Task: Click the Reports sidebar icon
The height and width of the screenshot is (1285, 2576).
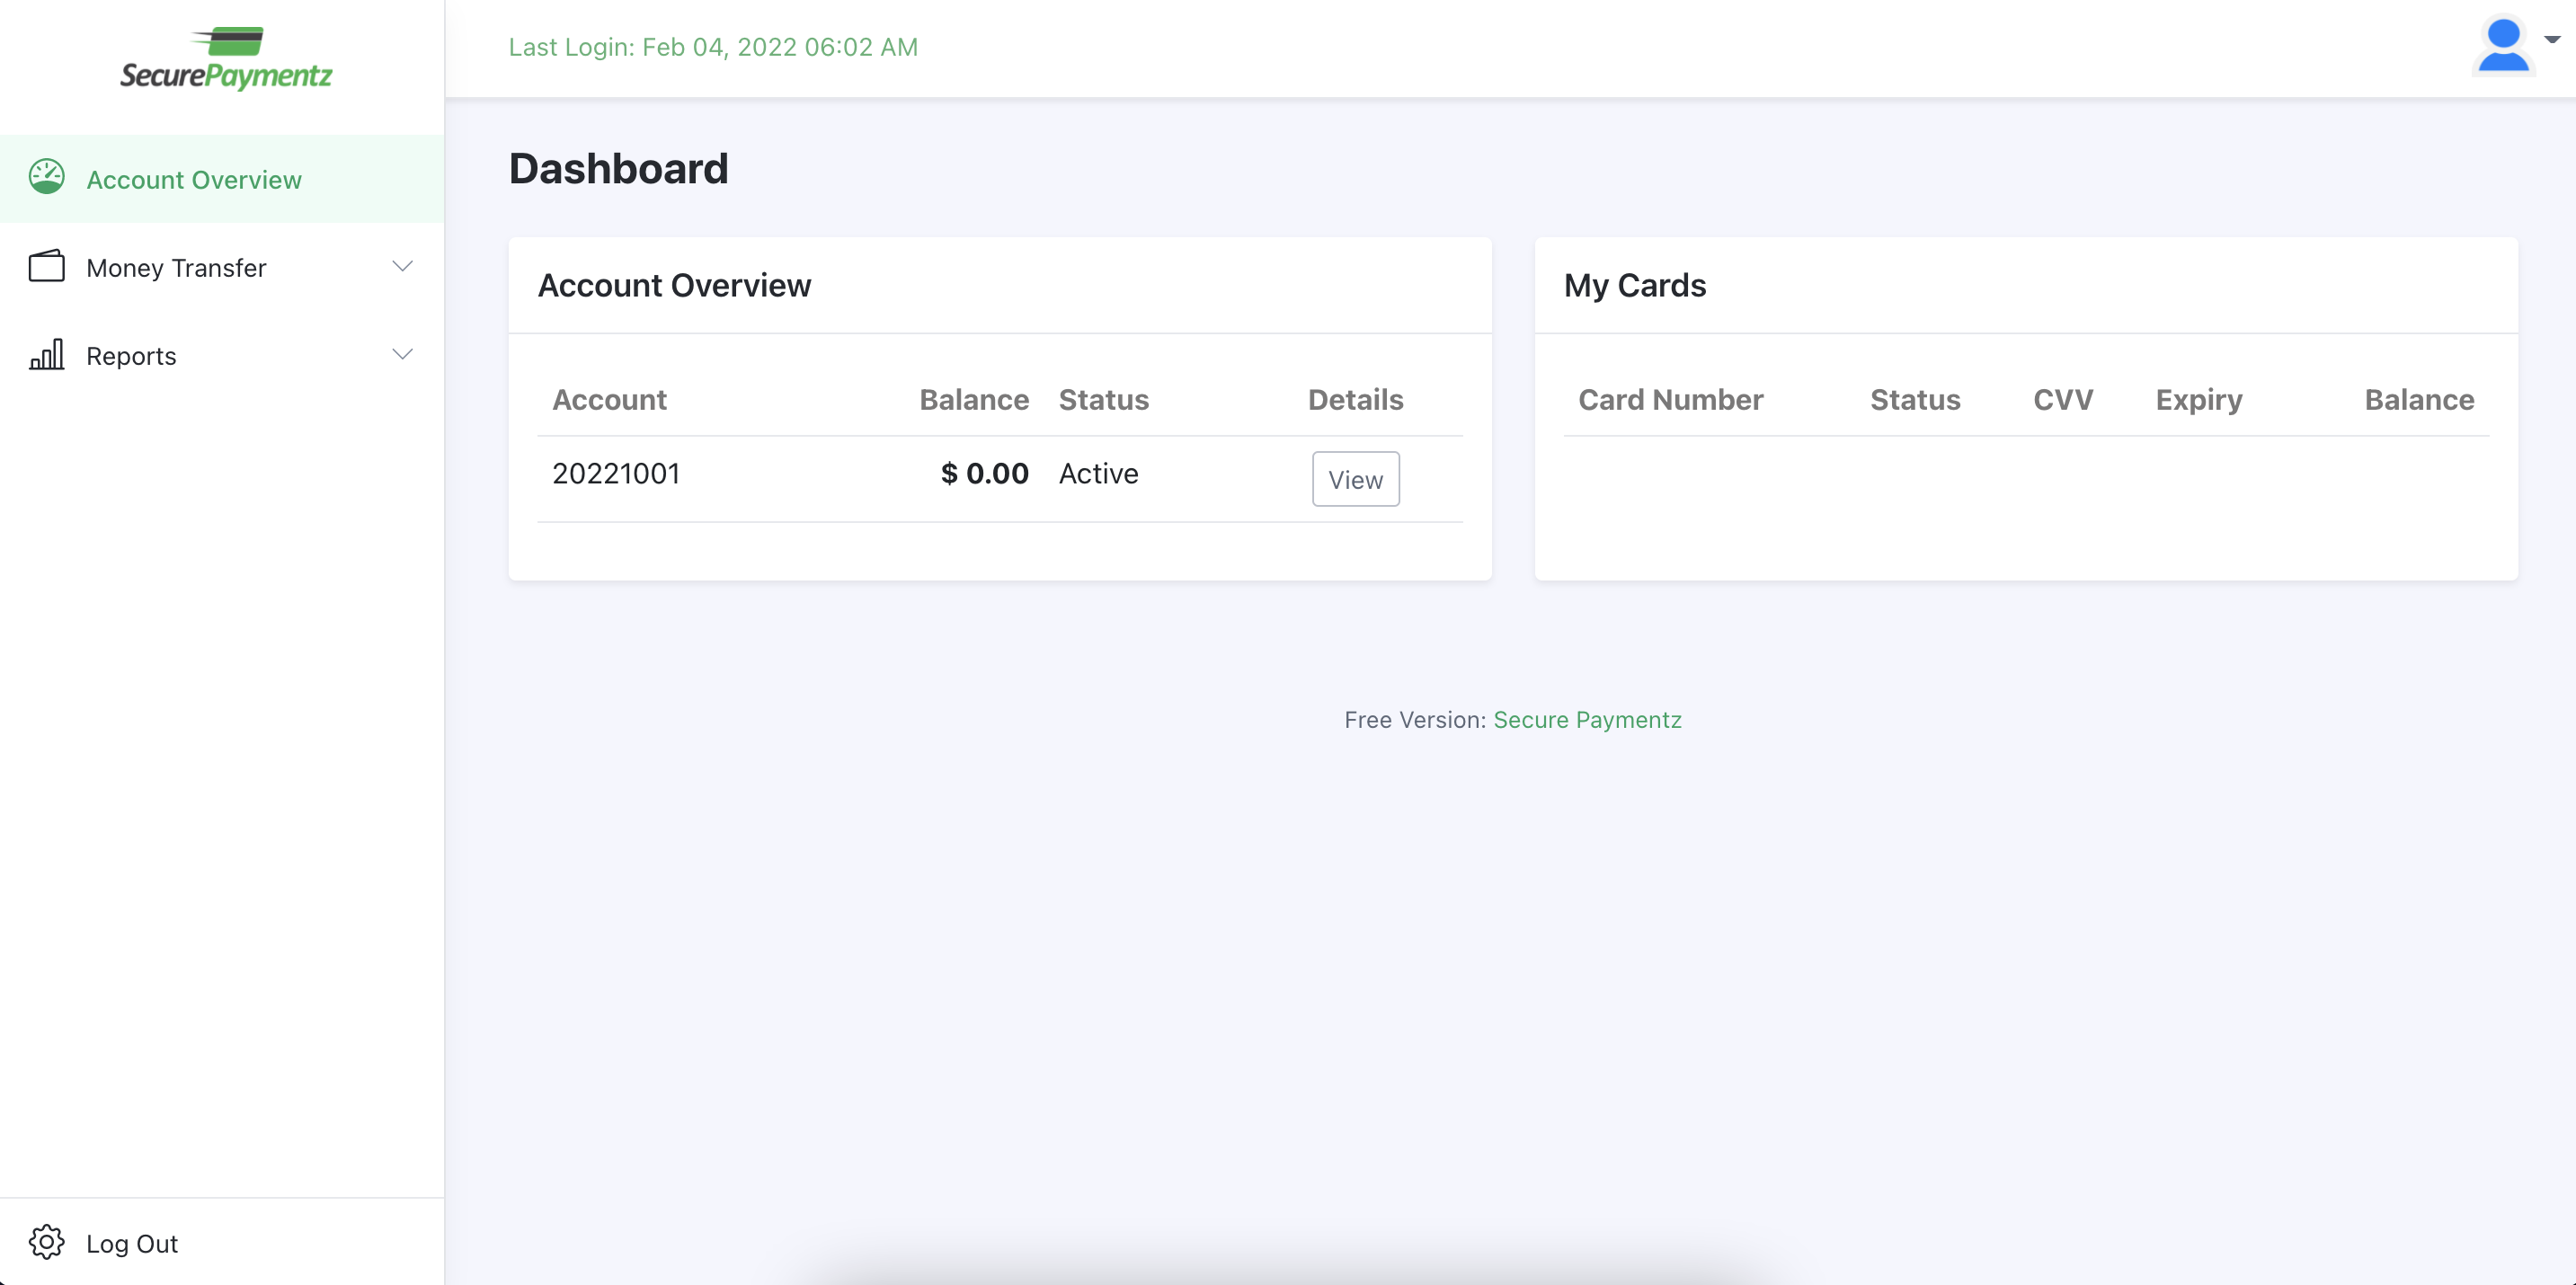Action: click(46, 355)
